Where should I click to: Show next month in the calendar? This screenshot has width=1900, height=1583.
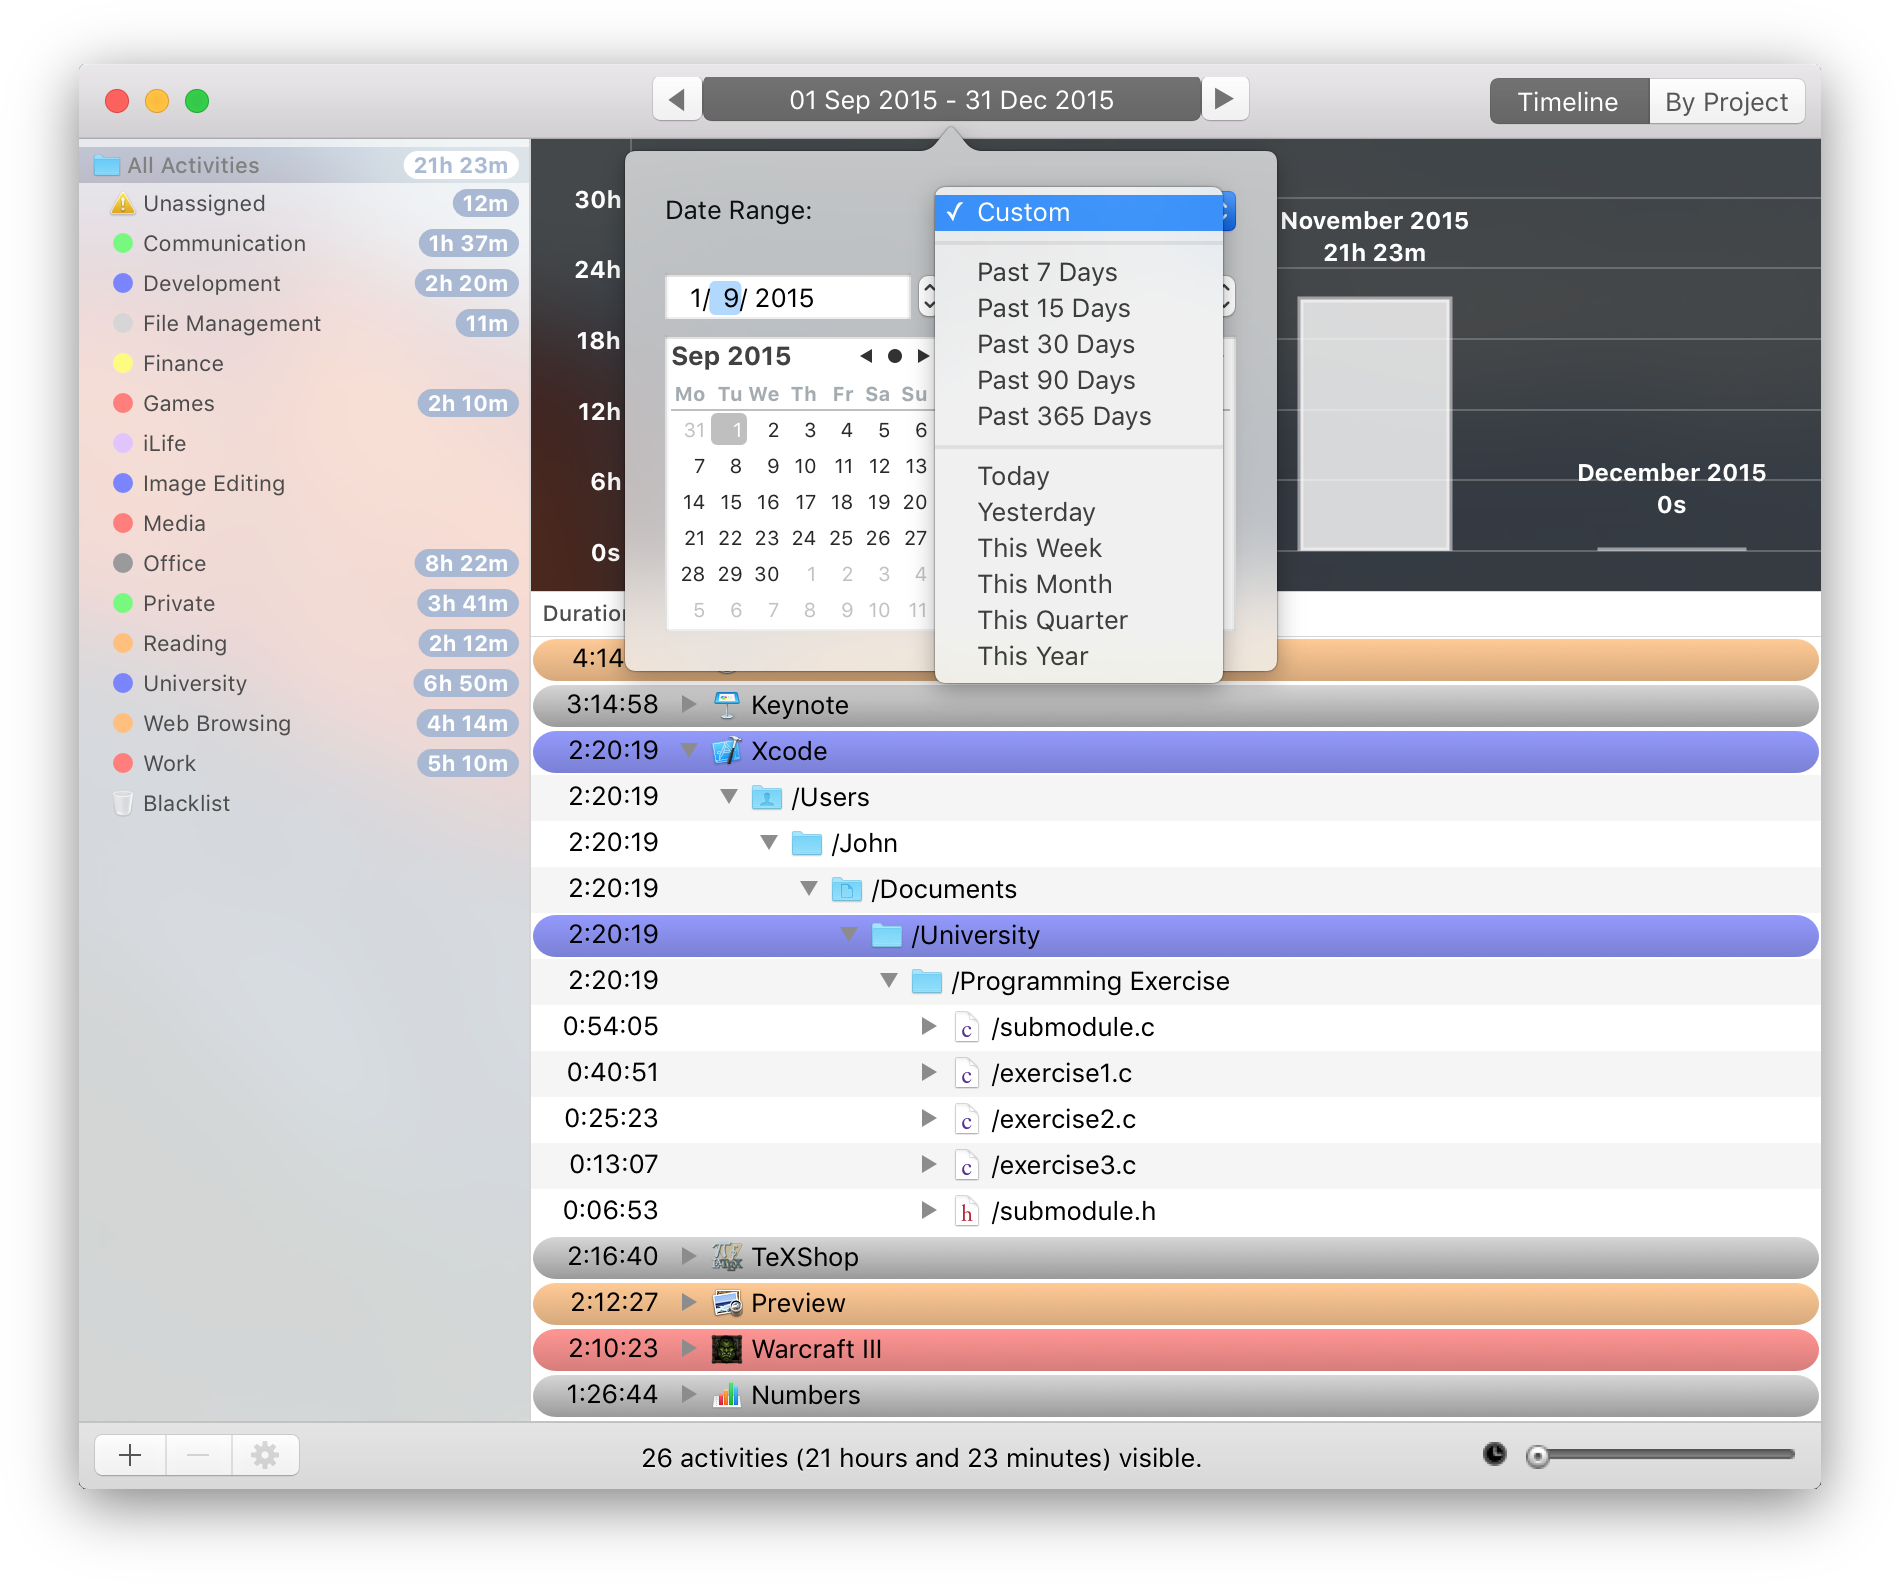pos(923,356)
